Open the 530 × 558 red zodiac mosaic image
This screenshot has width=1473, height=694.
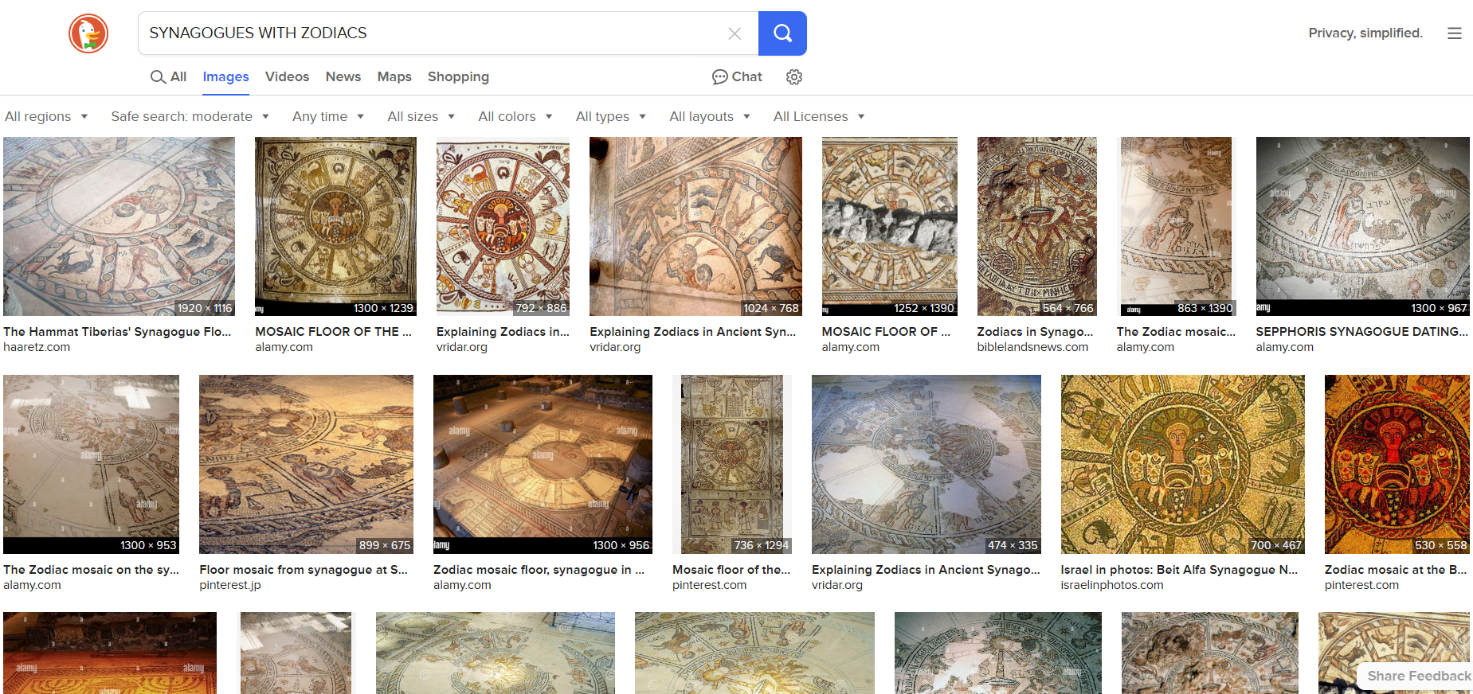click(1399, 465)
